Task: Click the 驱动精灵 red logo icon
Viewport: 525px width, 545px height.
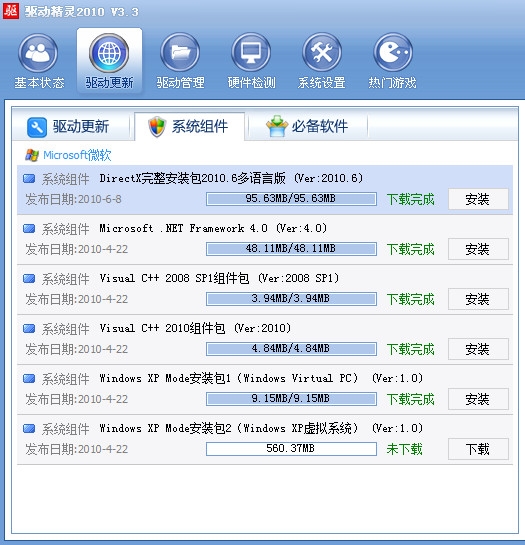Action: (x=11, y=11)
